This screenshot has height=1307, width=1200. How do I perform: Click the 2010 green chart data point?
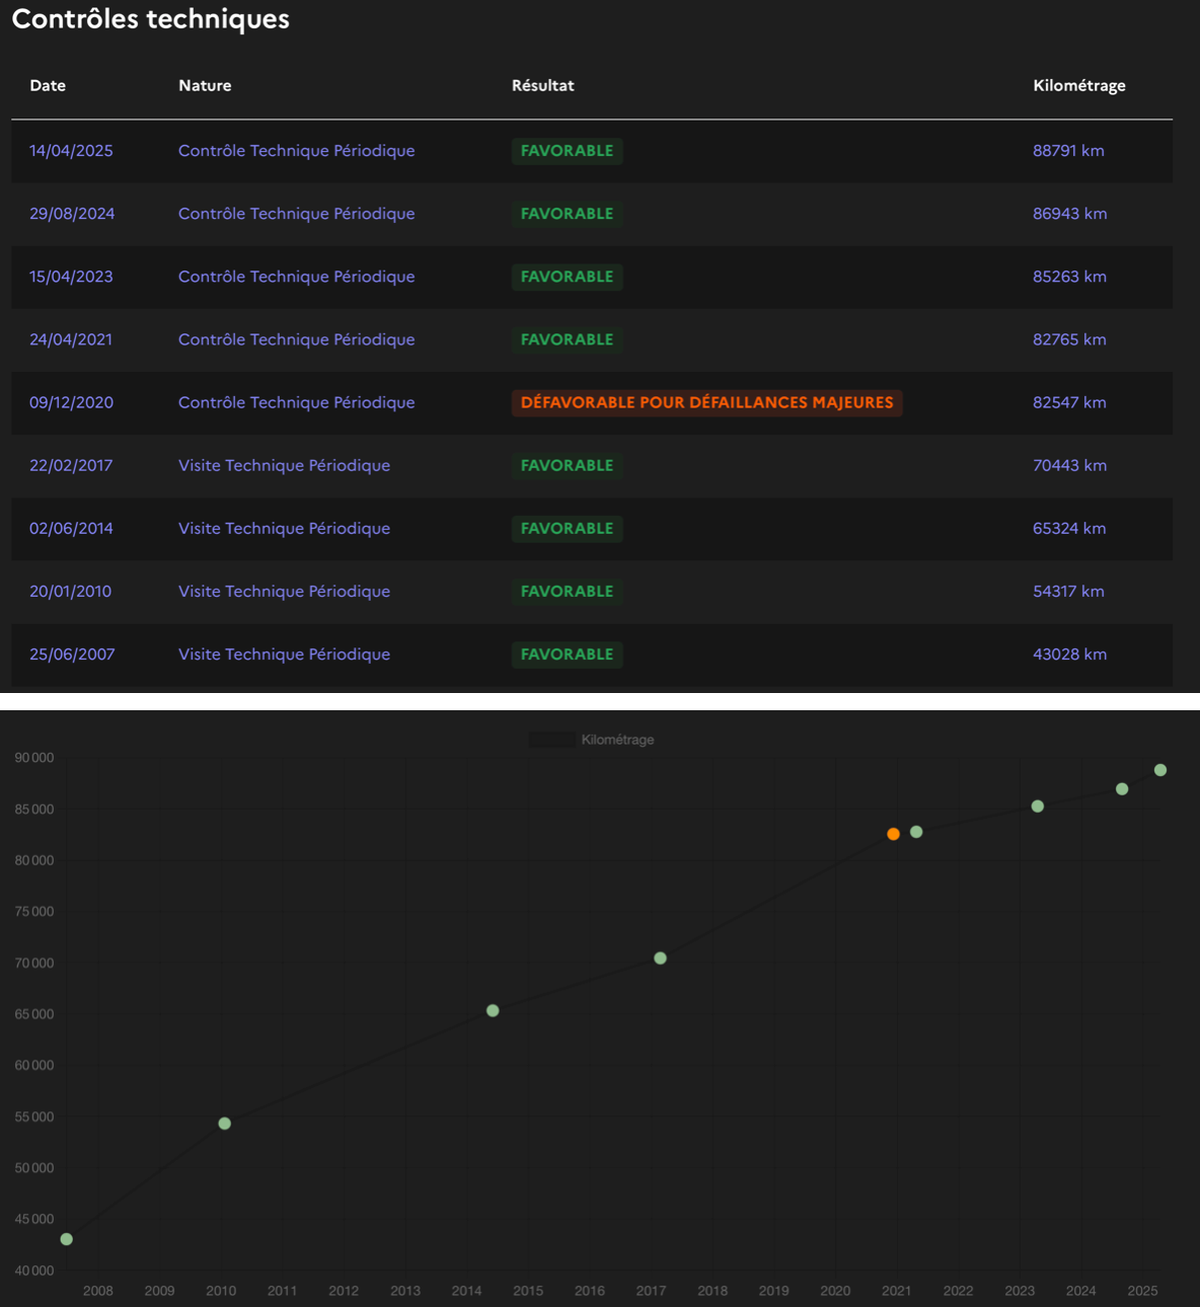tap(224, 1124)
